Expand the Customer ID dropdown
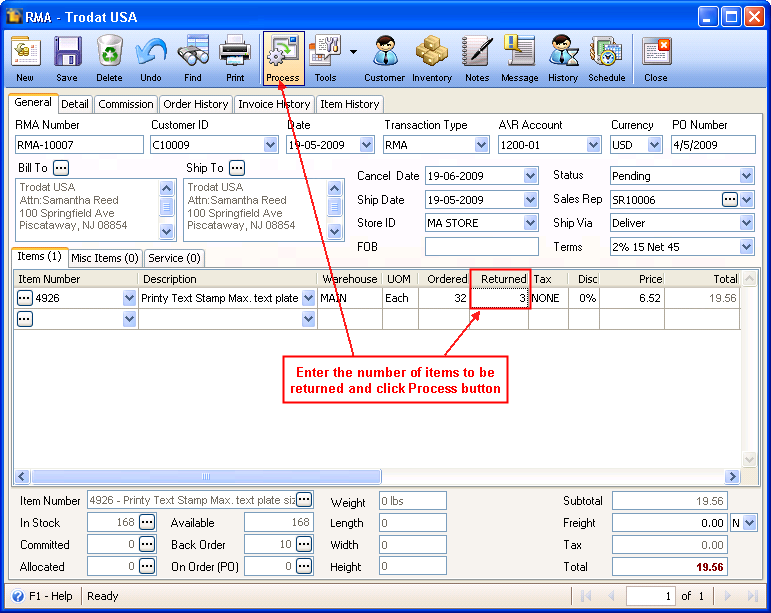Viewport: 771px width, 613px height. (270, 145)
